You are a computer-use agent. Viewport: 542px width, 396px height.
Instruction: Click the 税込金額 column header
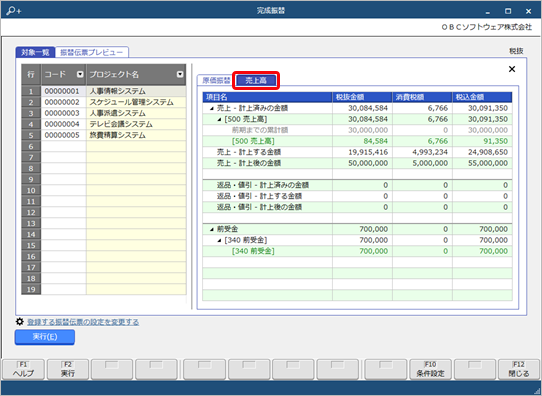[x=482, y=97]
